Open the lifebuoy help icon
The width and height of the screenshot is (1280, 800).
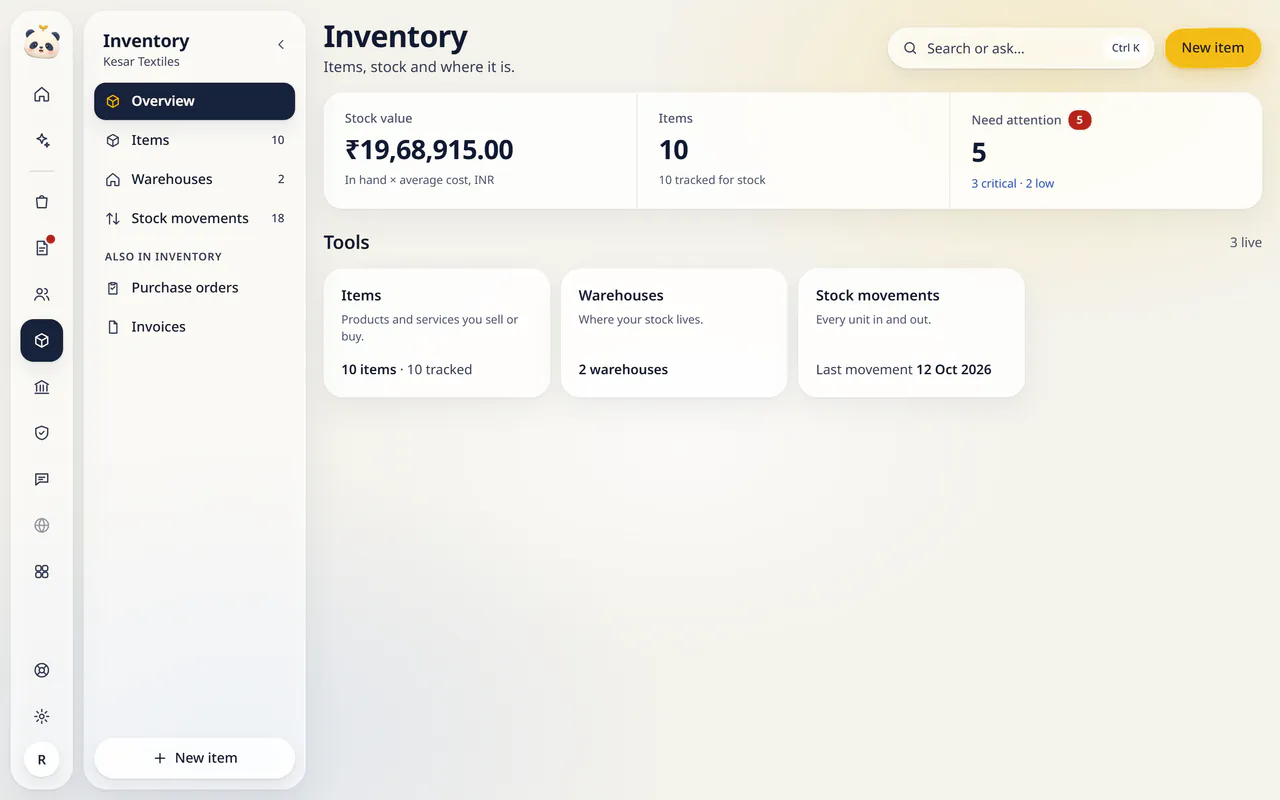point(42,670)
